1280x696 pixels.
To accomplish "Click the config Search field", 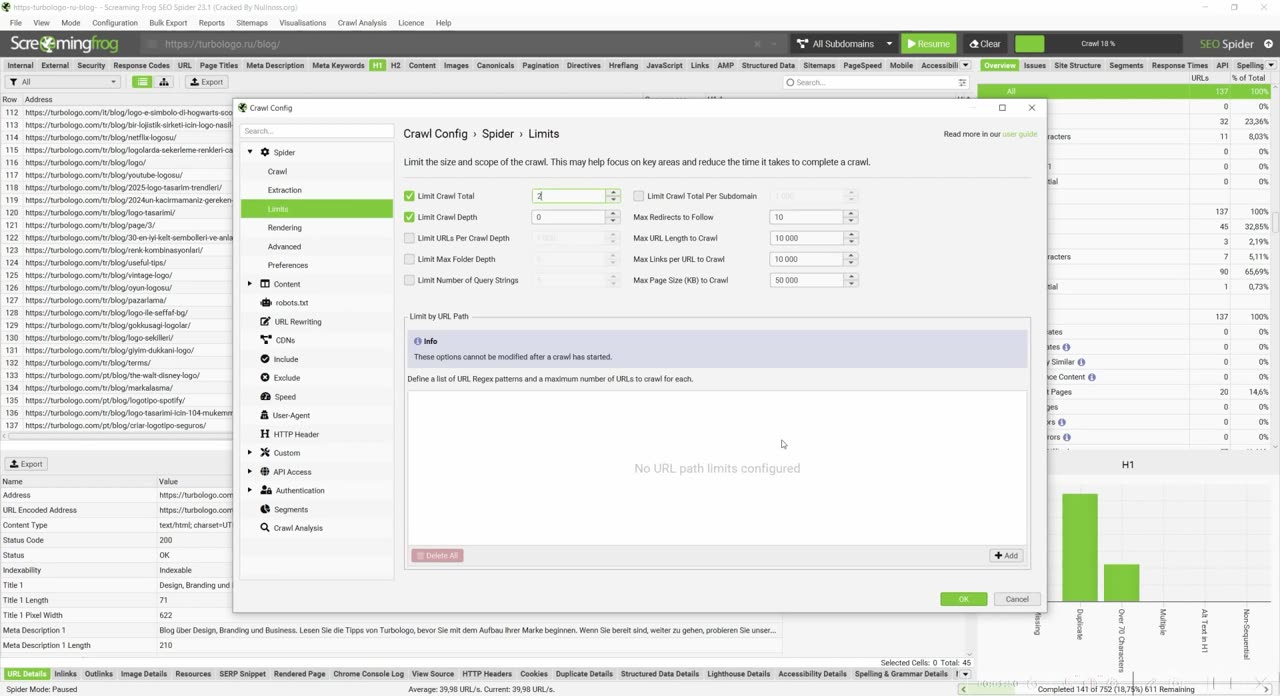I will tap(316, 131).
